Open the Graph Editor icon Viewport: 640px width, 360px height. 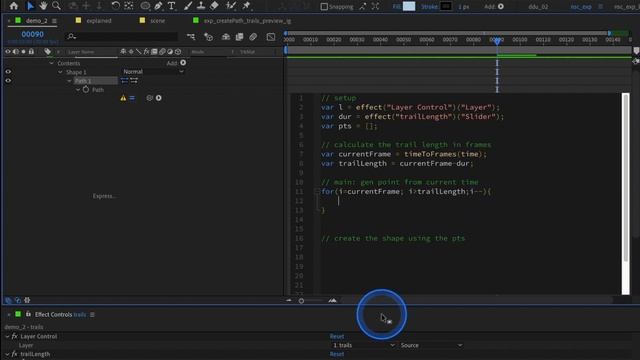tap(271, 37)
